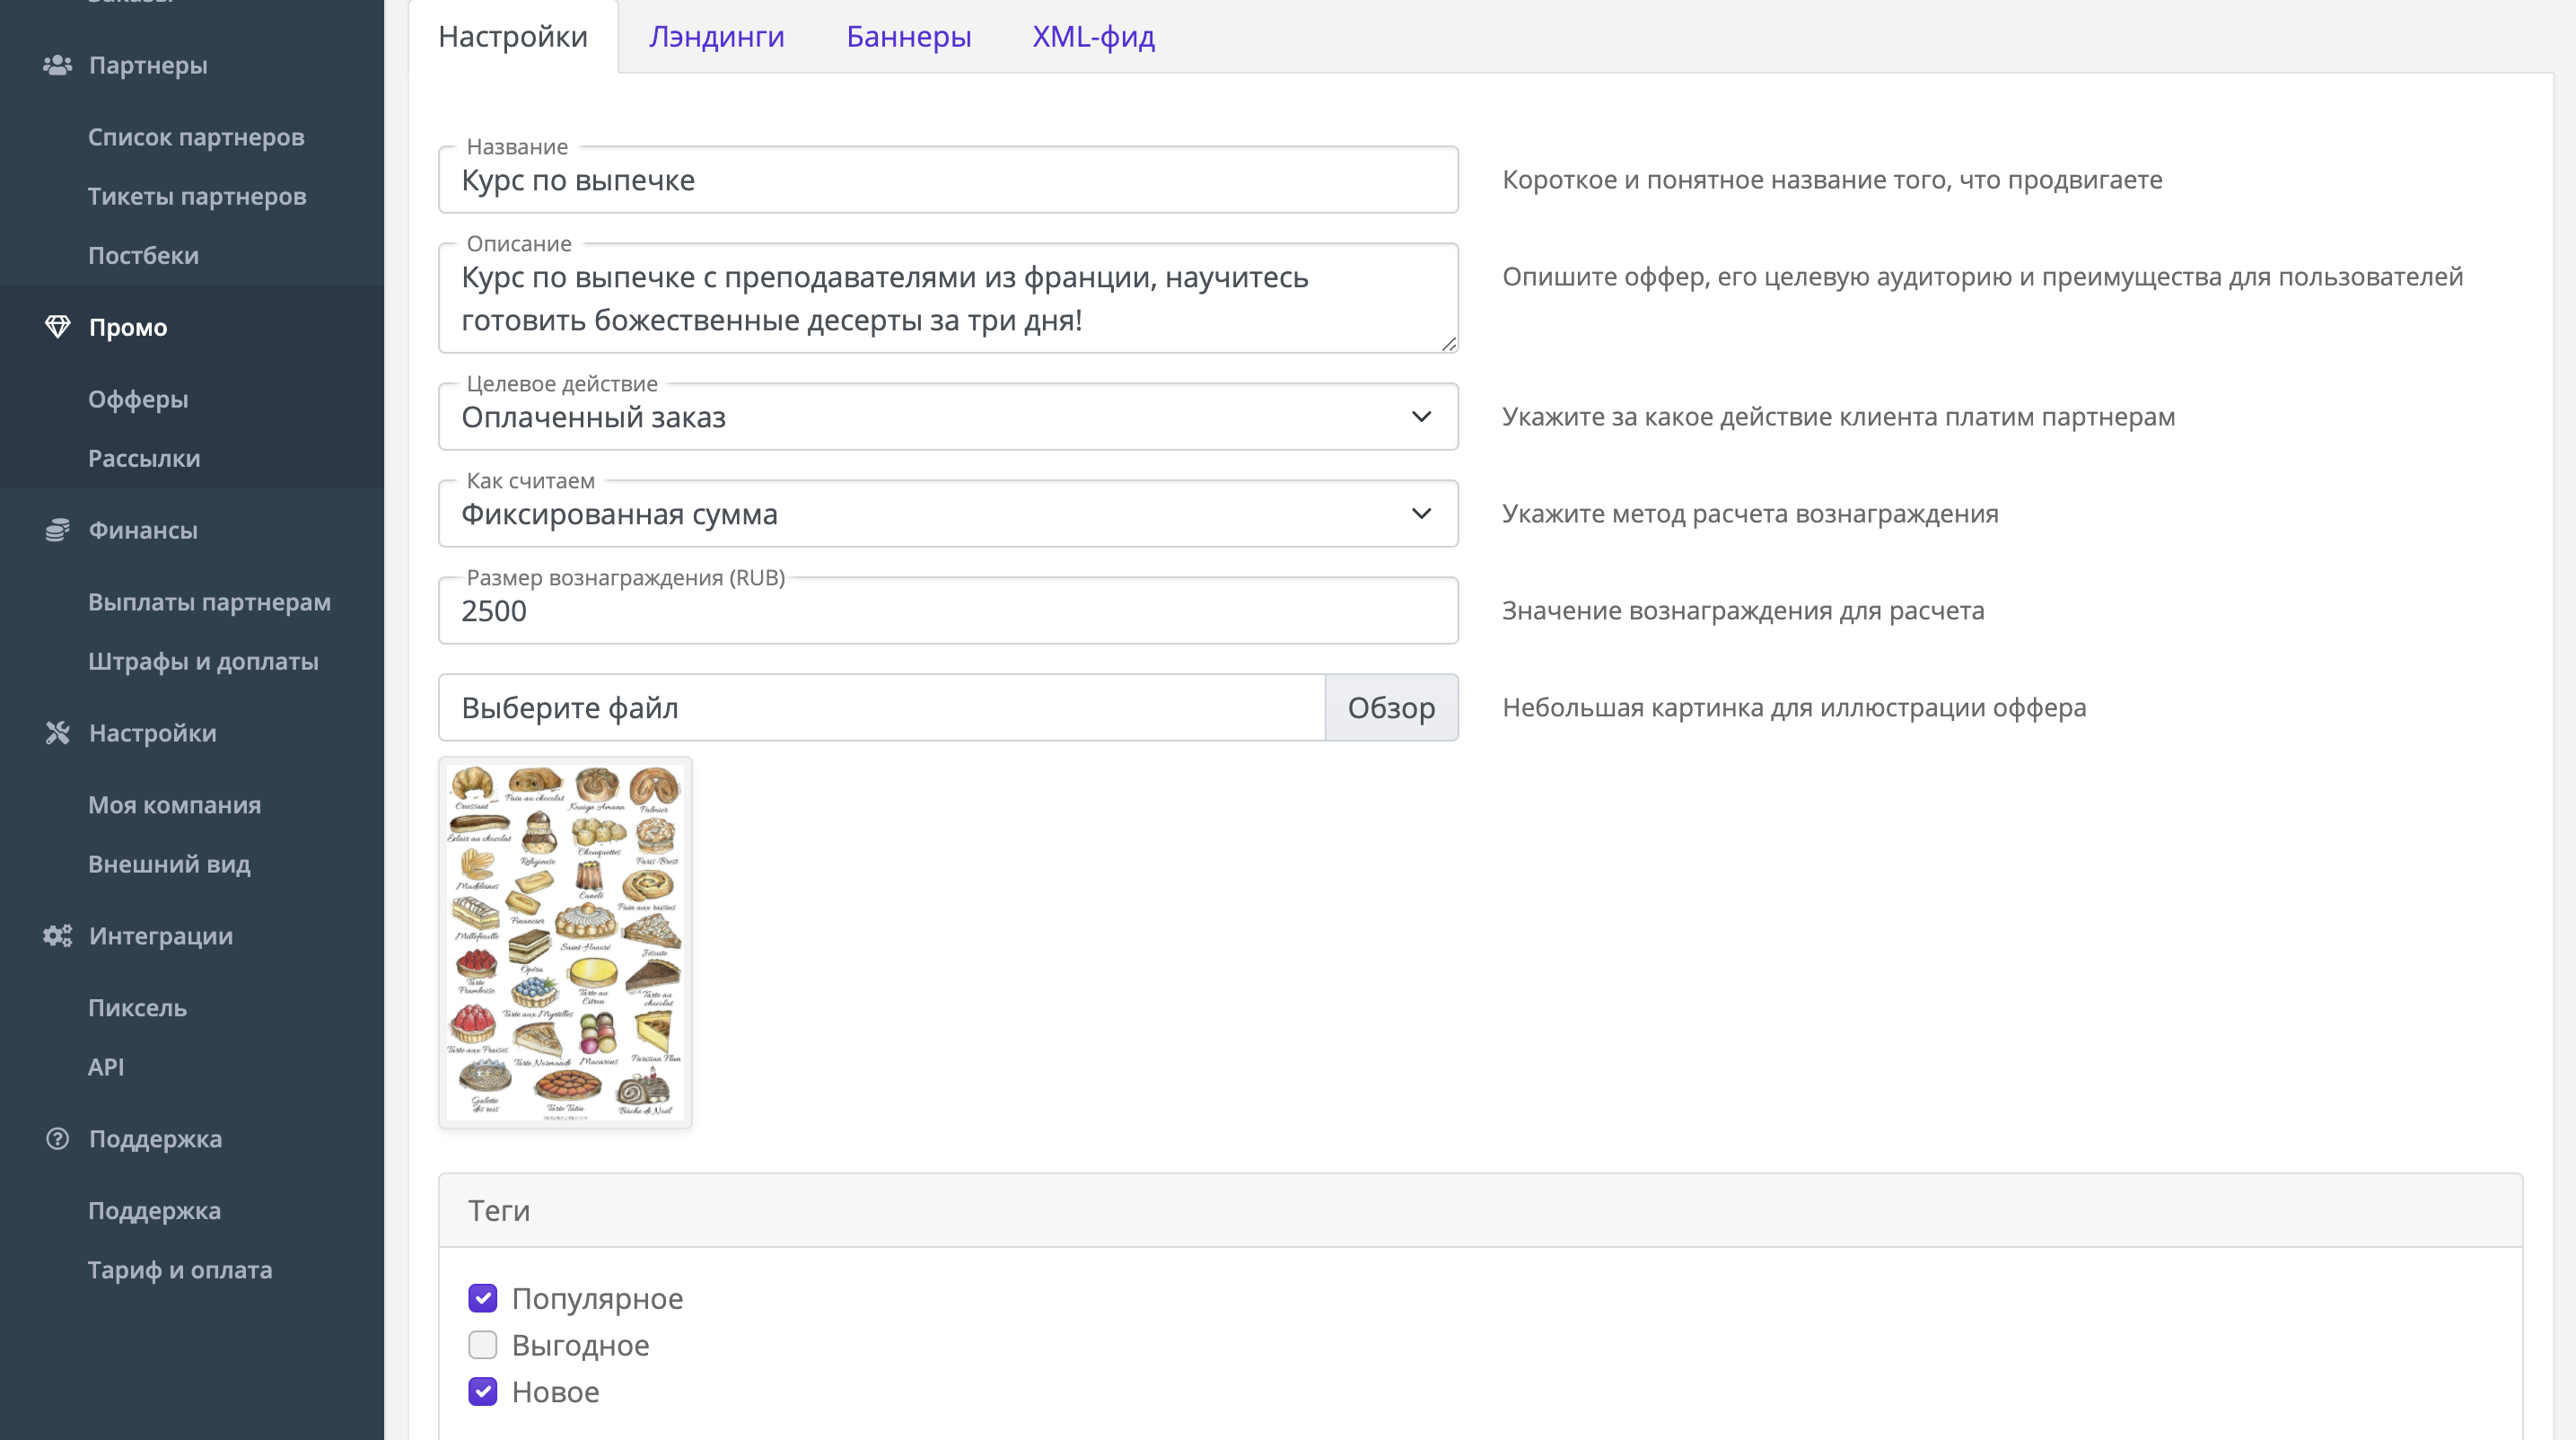Click the Settings tools icon in sidebar
Screen dimensions: 2576x1440
[x=57, y=733]
